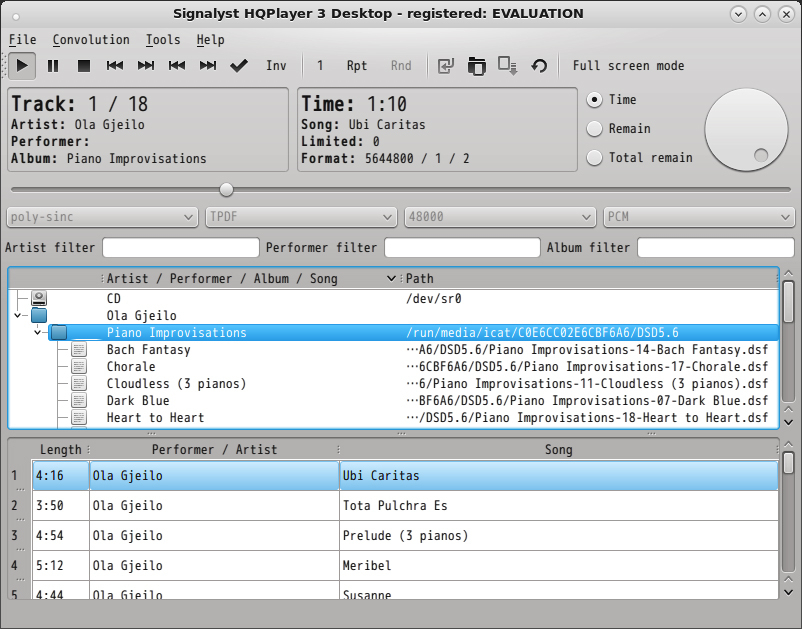The width and height of the screenshot is (802, 629).
Task: Click the file icon beside Cloudless (3 pianos)
Action: coord(79,384)
